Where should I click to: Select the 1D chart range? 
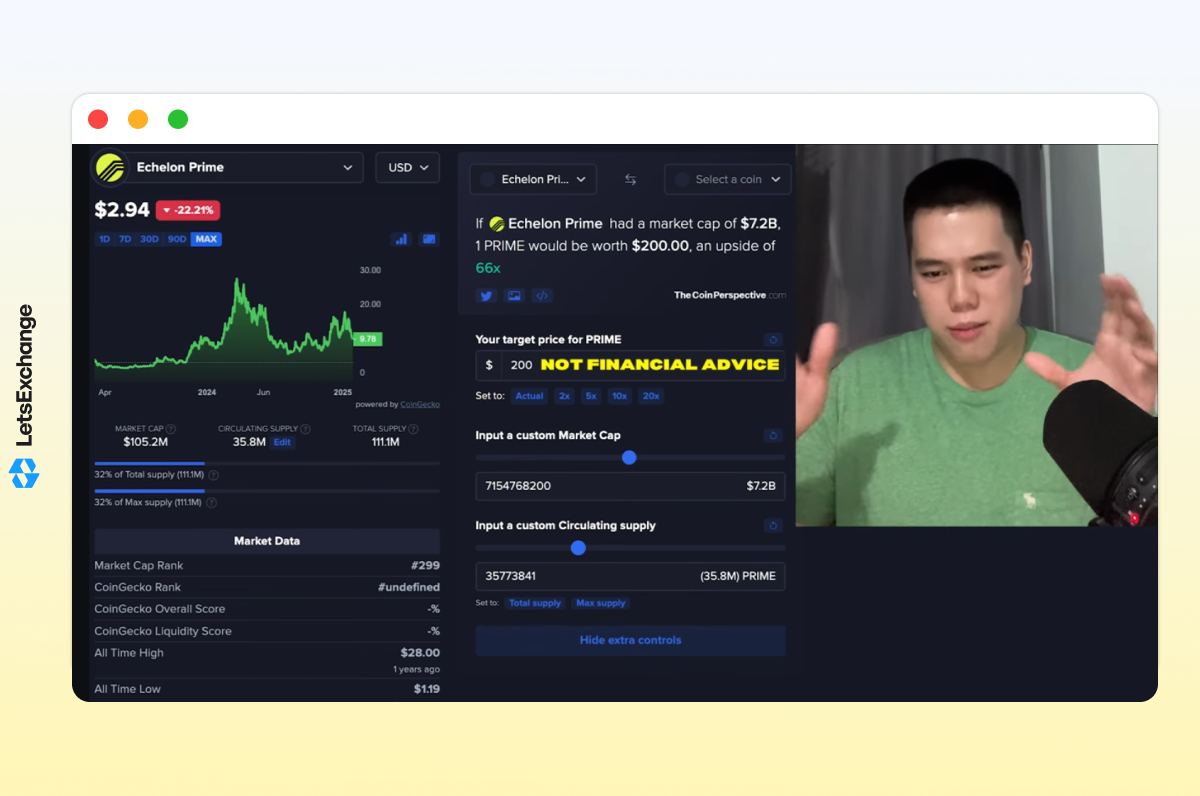click(x=104, y=239)
